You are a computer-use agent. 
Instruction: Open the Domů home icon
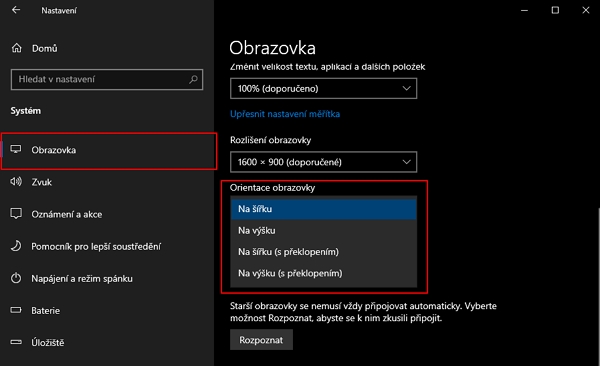click(x=16, y=48)
